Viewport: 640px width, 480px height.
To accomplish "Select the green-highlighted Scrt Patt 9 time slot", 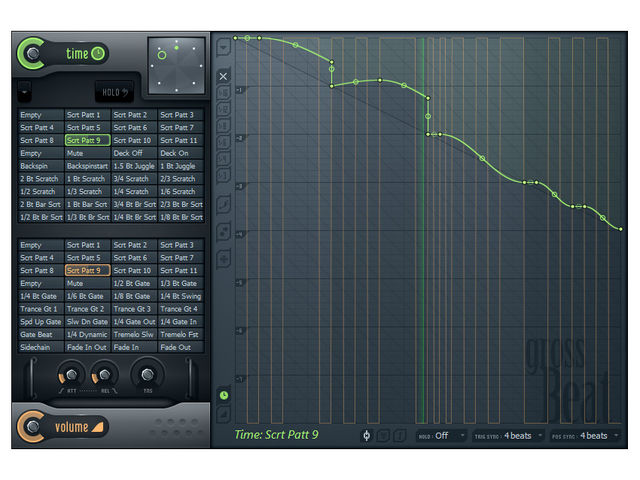I will (87, 140).
